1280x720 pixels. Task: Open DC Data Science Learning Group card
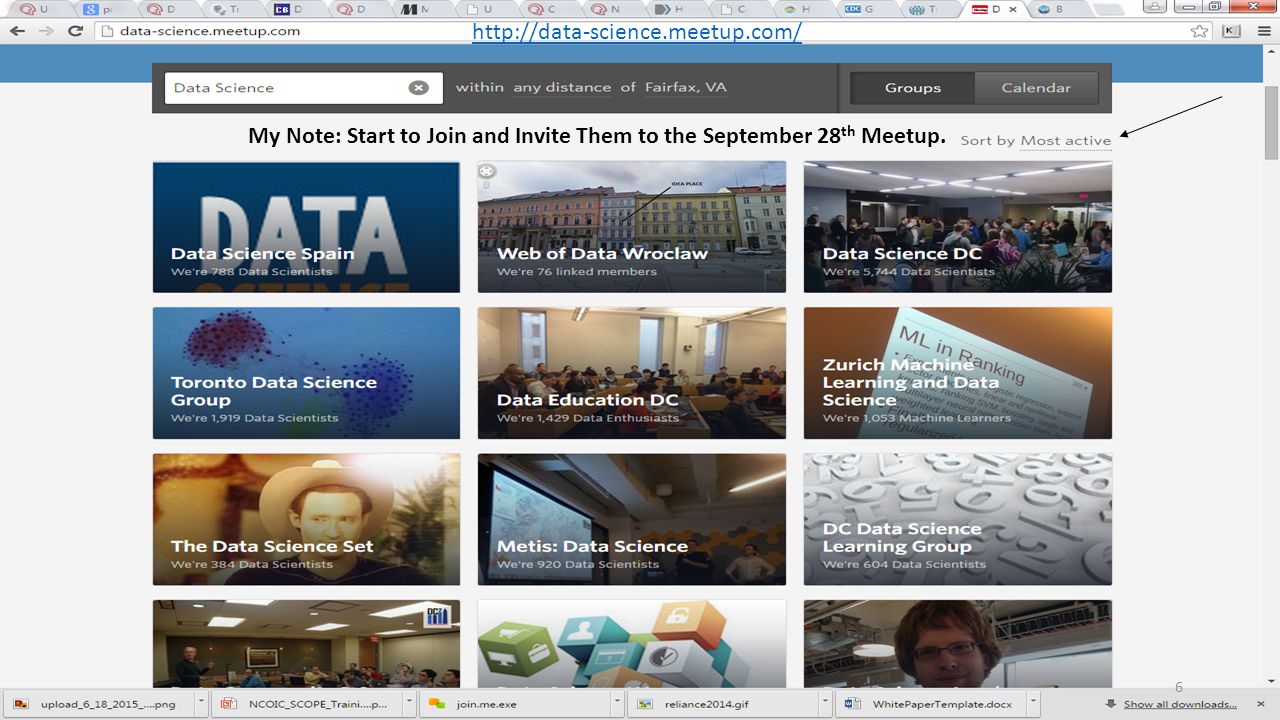[958, 519]
